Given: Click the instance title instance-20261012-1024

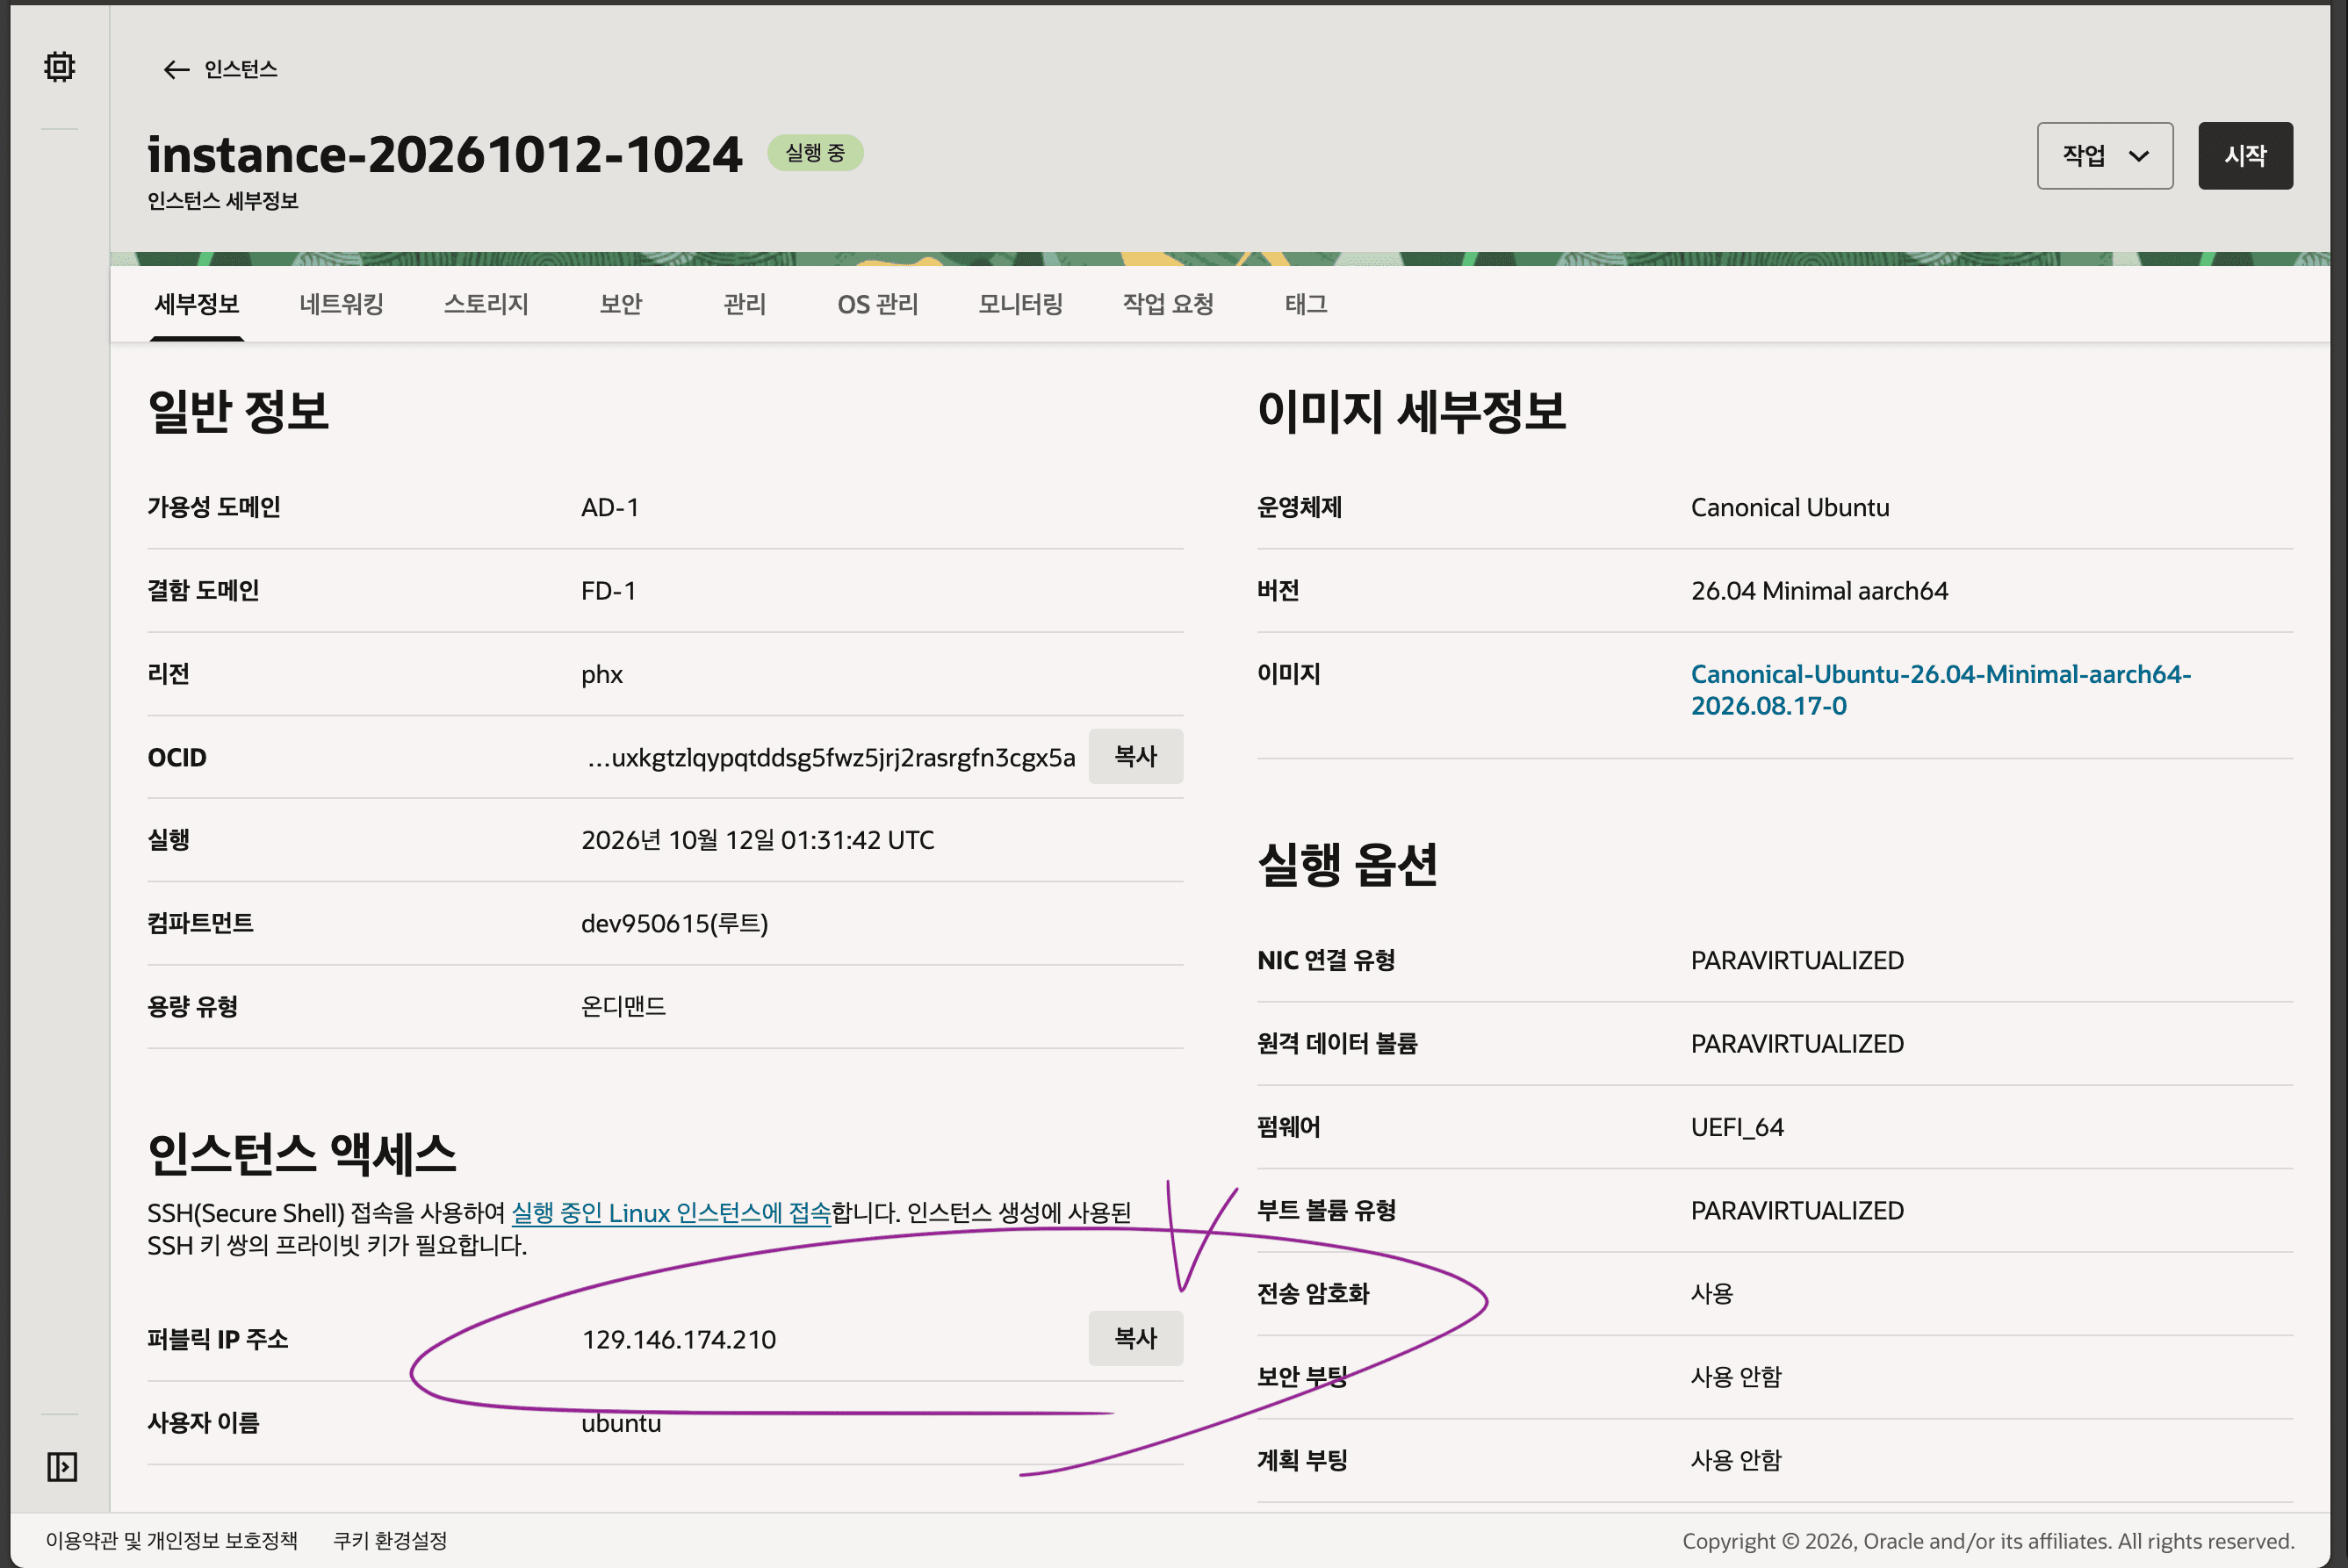Looking at the screenshot, I should pyautogui.click(x=445, y=154).
